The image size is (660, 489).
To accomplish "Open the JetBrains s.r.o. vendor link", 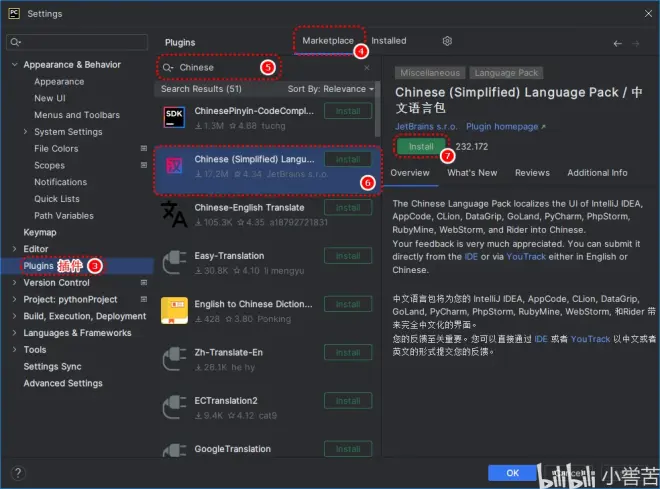I will click(x=426, y=127).
